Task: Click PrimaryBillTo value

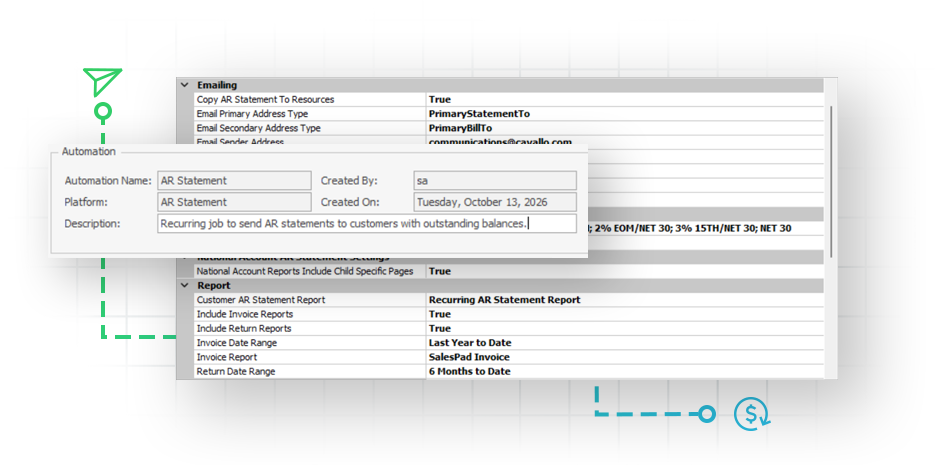Action: 460,128
